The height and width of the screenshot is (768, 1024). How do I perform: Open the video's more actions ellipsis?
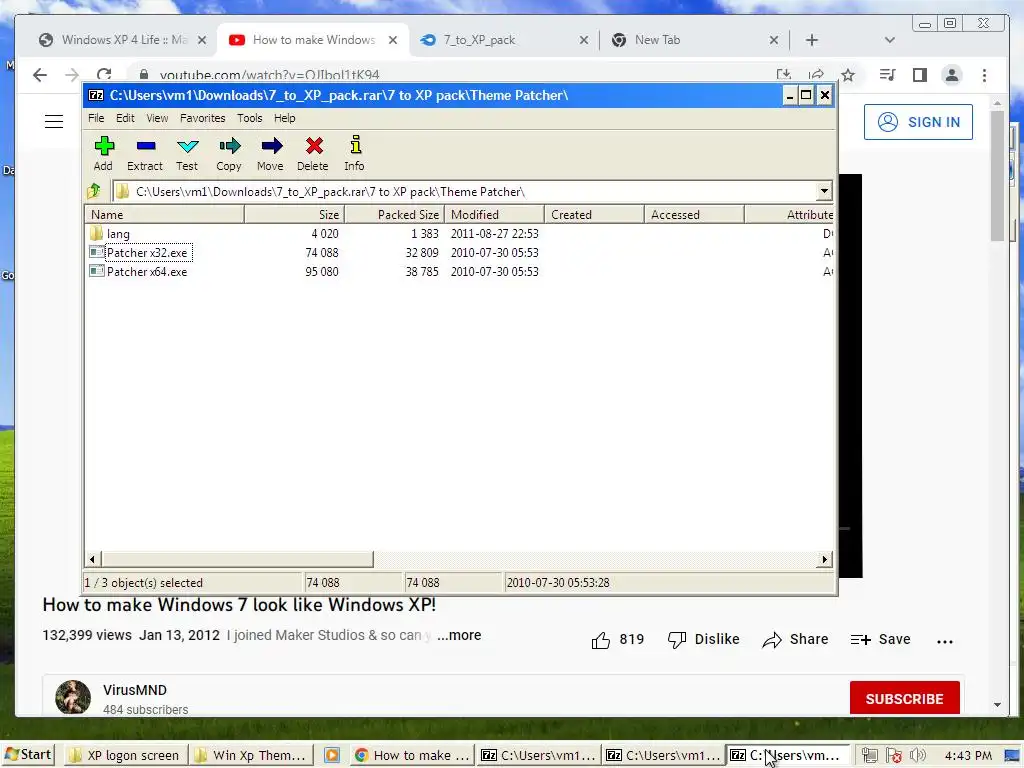944,641
